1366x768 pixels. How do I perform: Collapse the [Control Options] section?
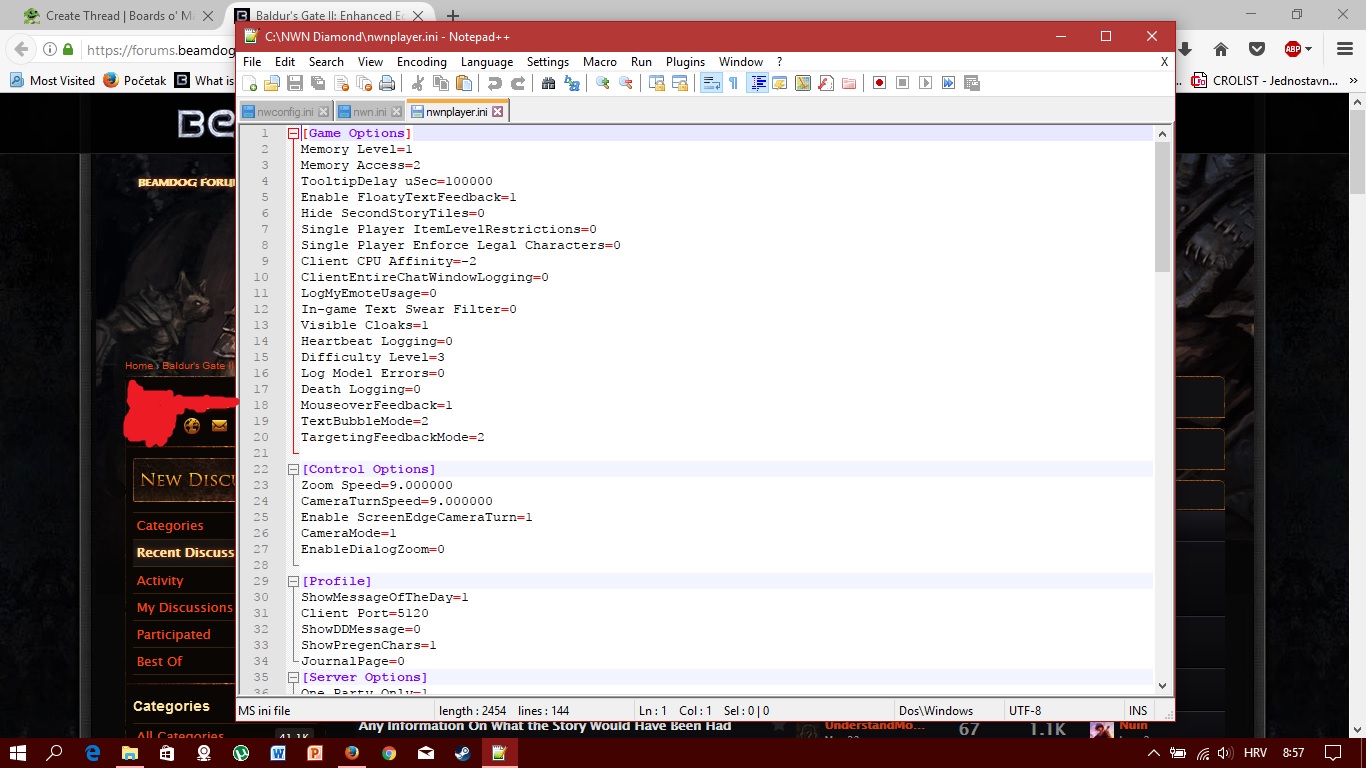point(293,469)
